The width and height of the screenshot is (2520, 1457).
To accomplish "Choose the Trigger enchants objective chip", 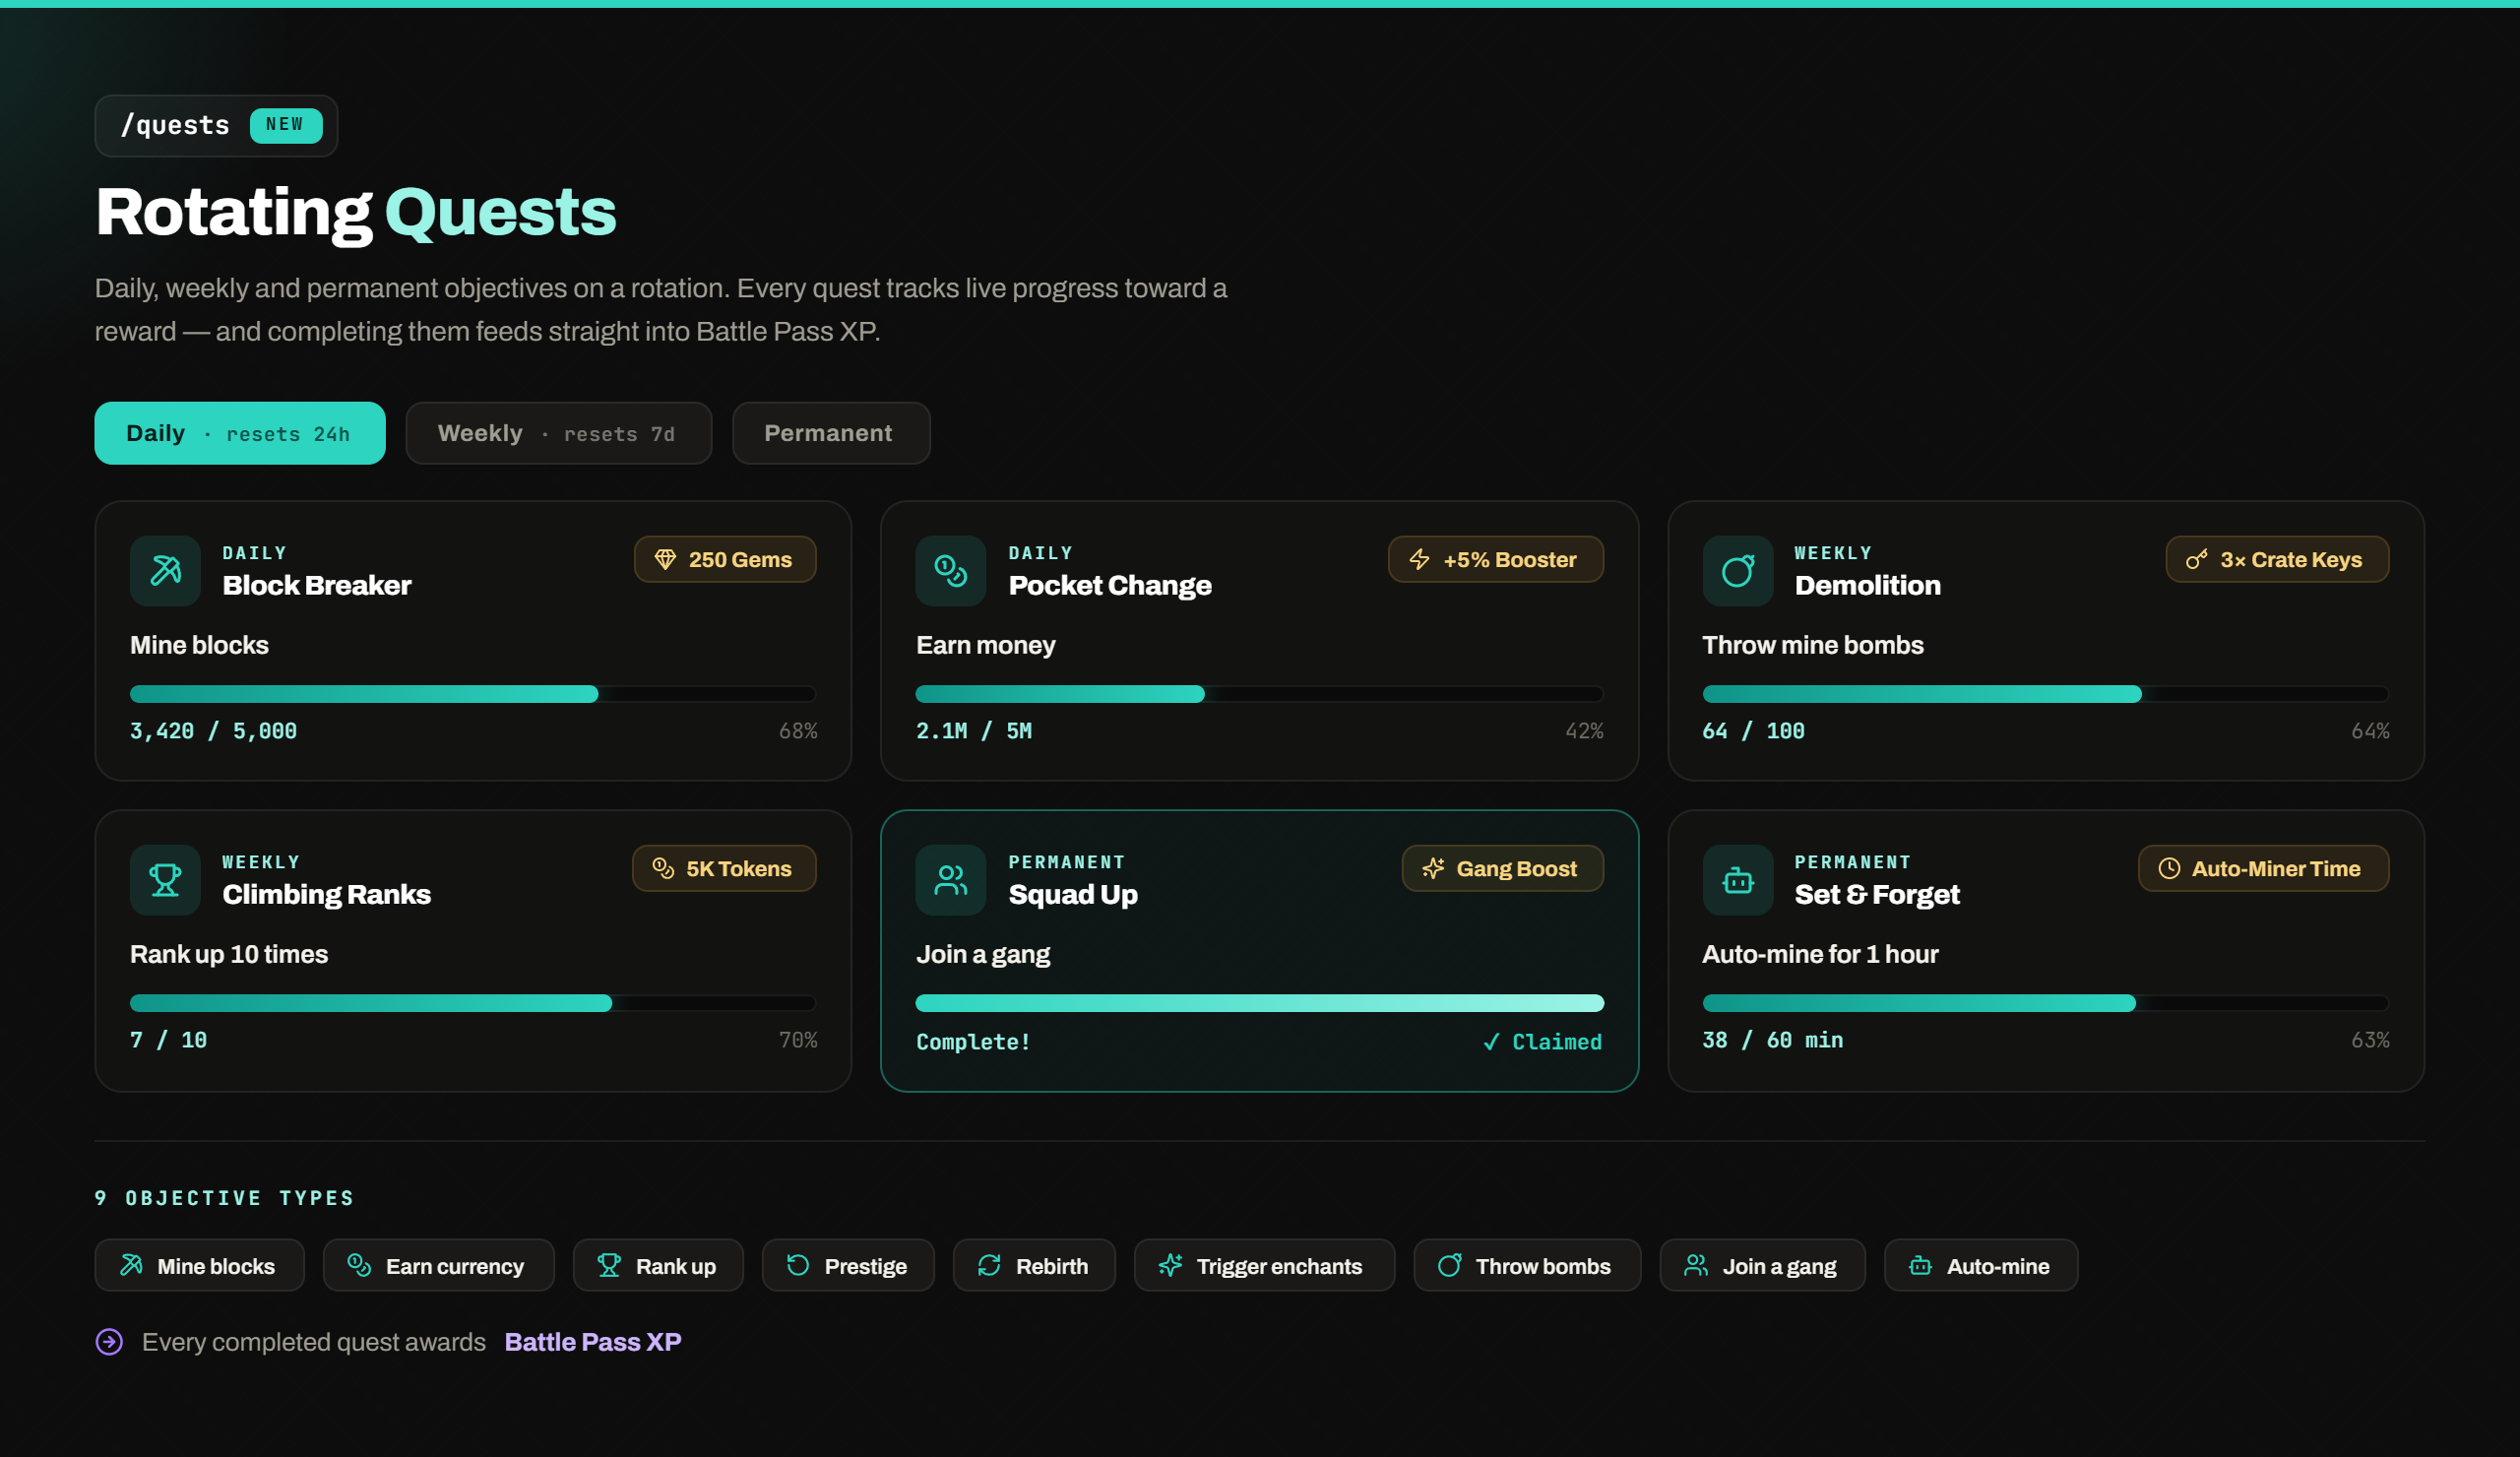I will (x=1264, y=1266).
